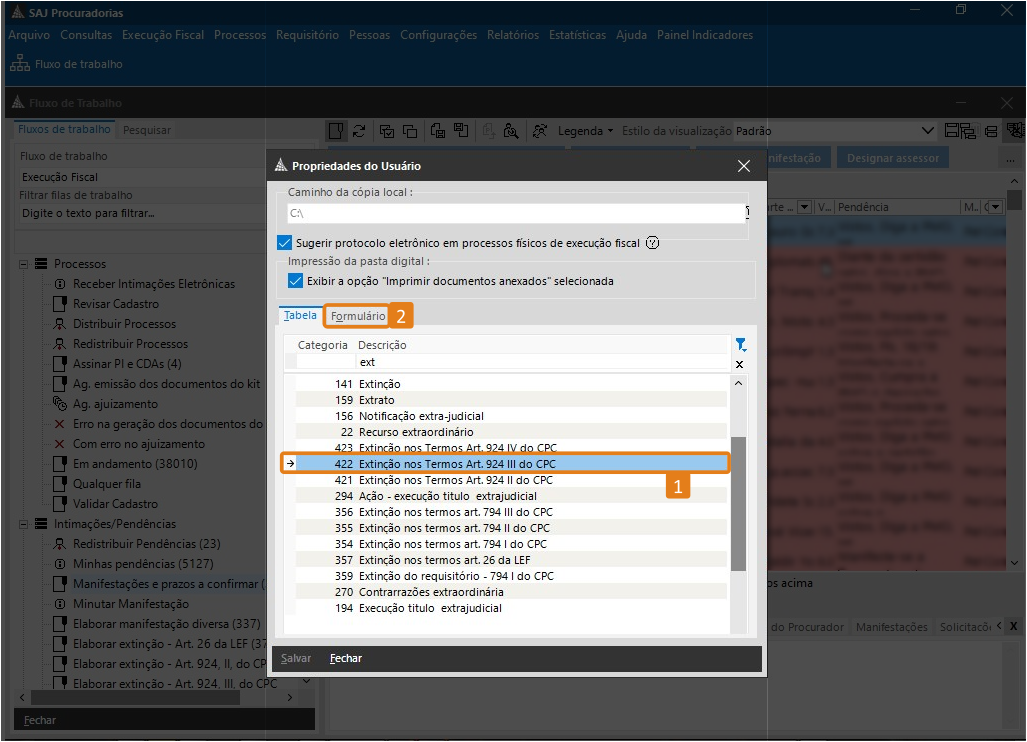Click the help icon beside protocolo eletrônico

(653, 243)
